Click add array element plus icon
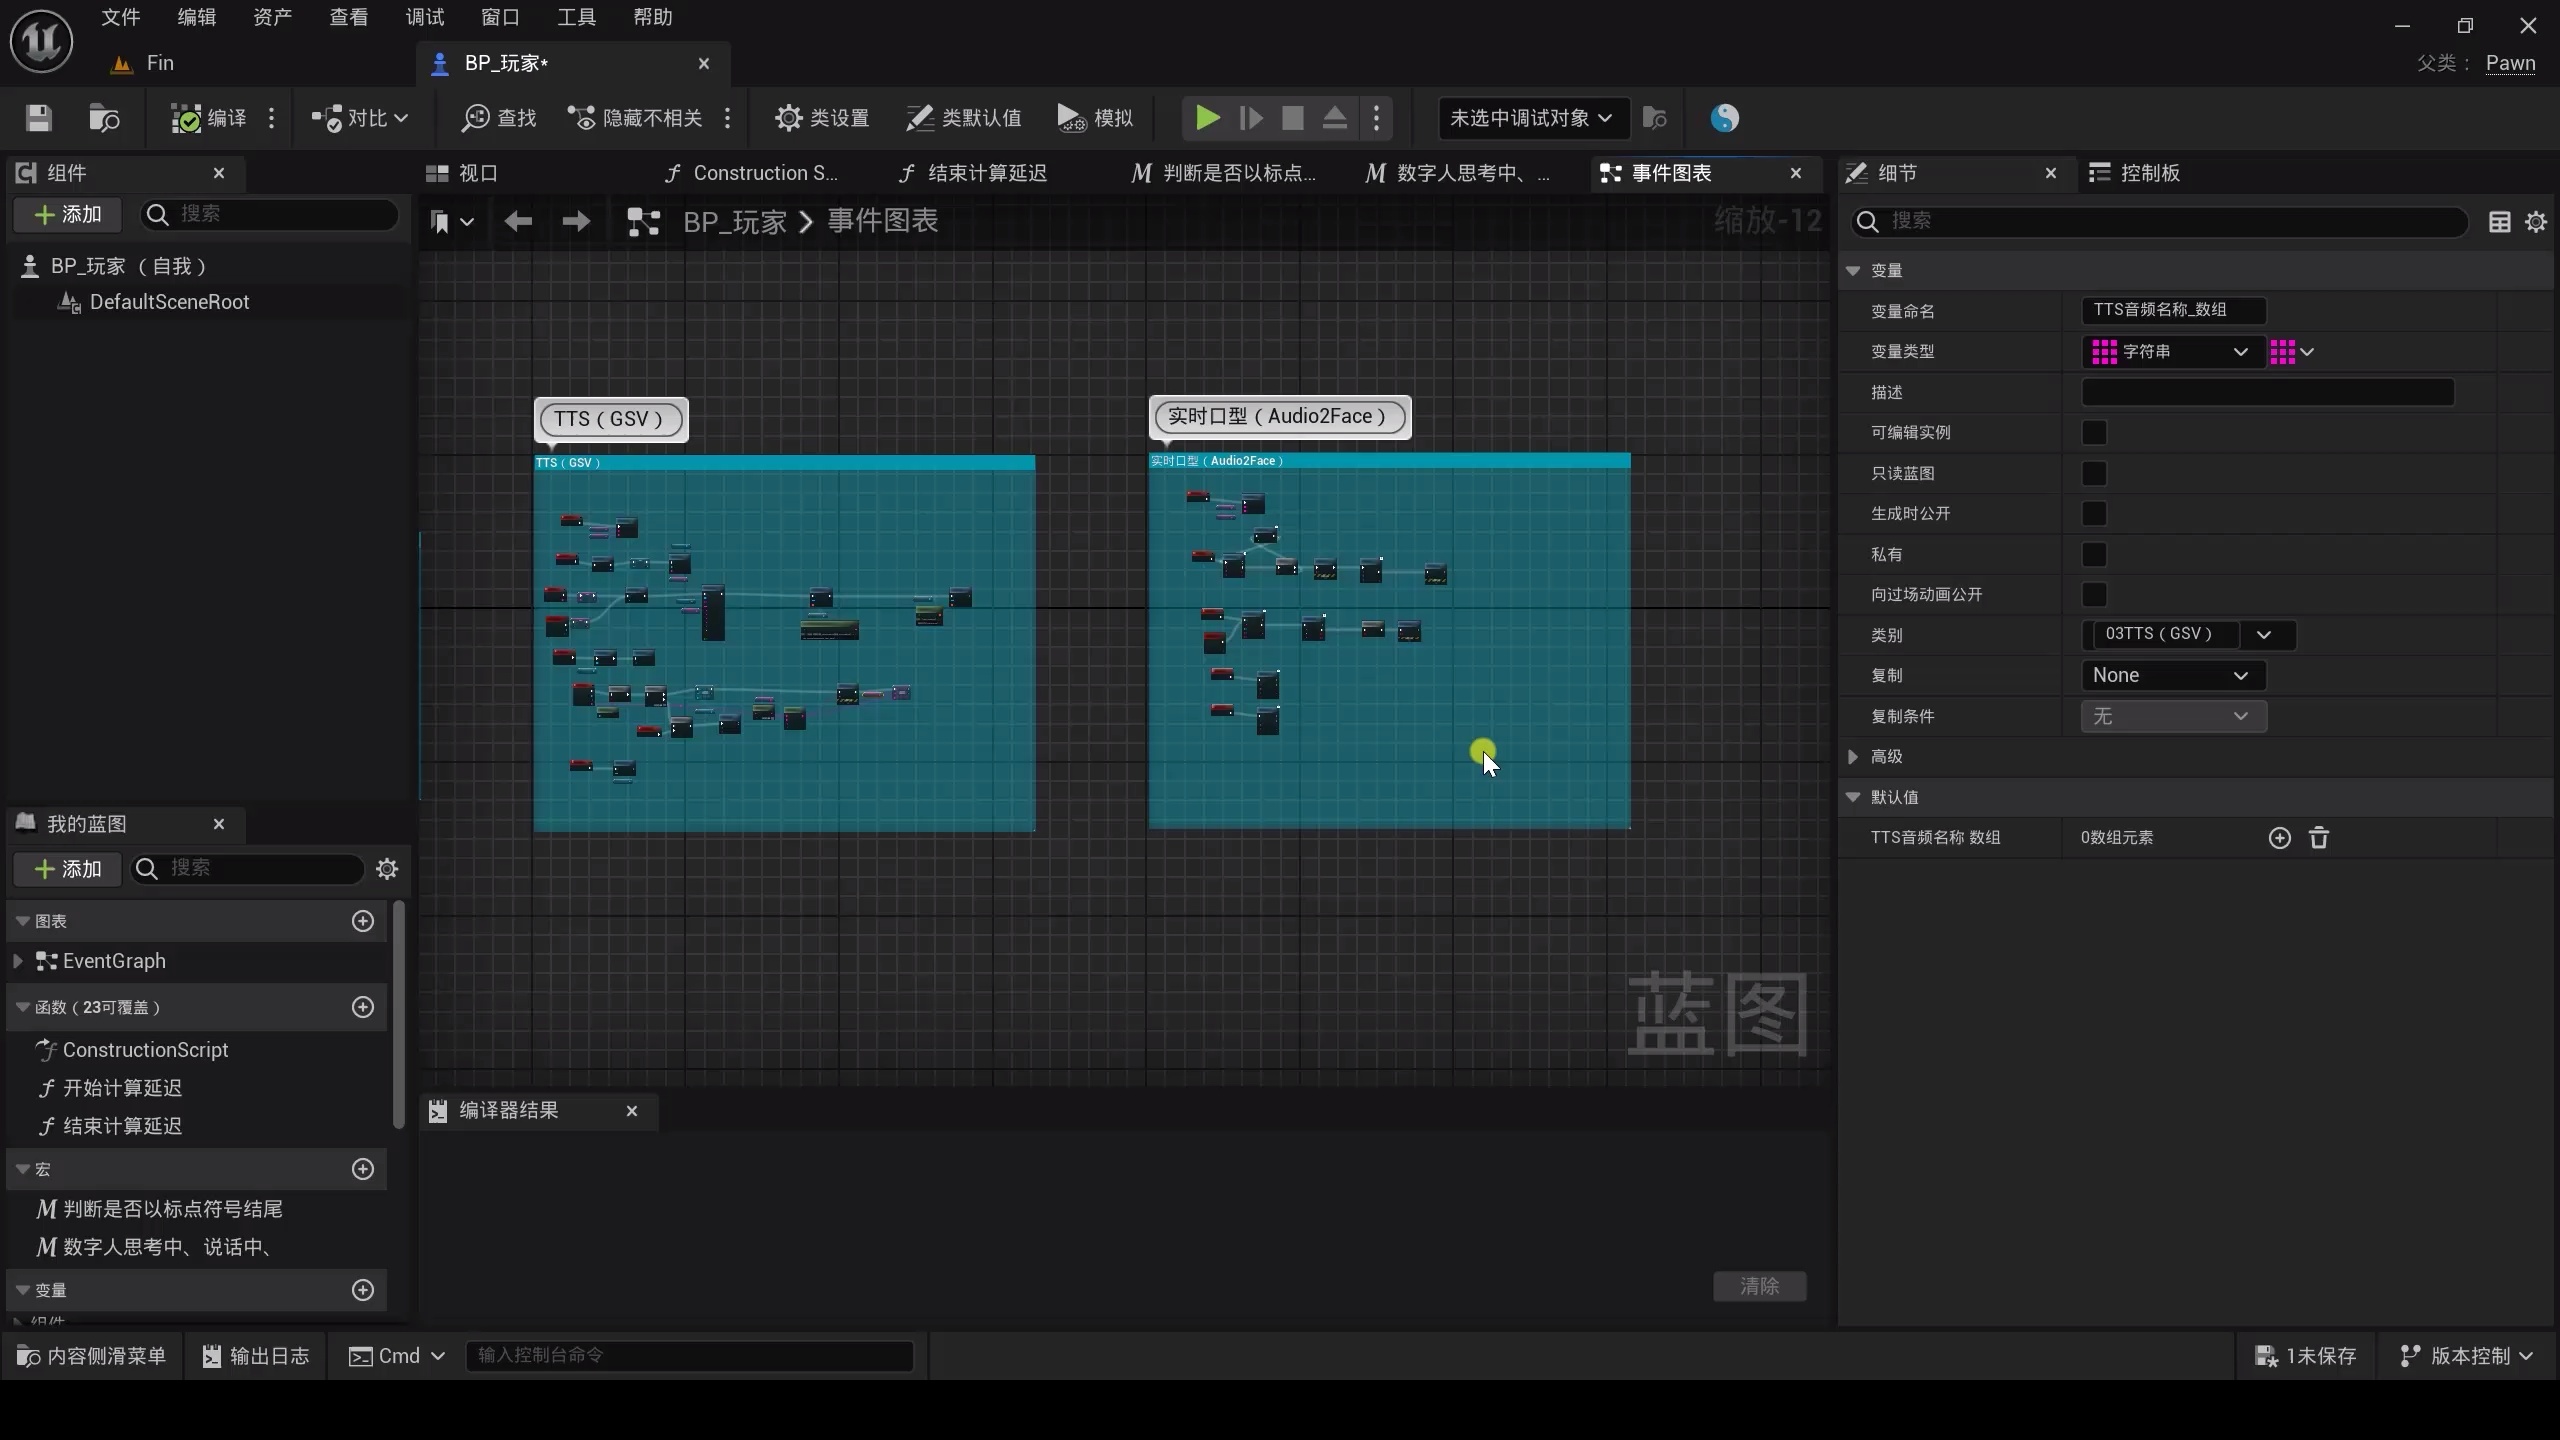The width and height of the screenshot is (2560, 1440). (x=2279, y=838)
